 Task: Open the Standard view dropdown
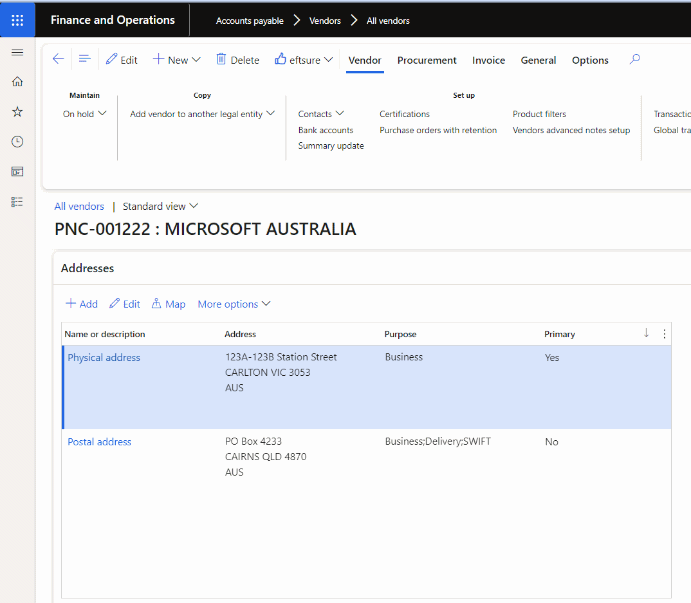pyautogui.click(x=160, y=206)
